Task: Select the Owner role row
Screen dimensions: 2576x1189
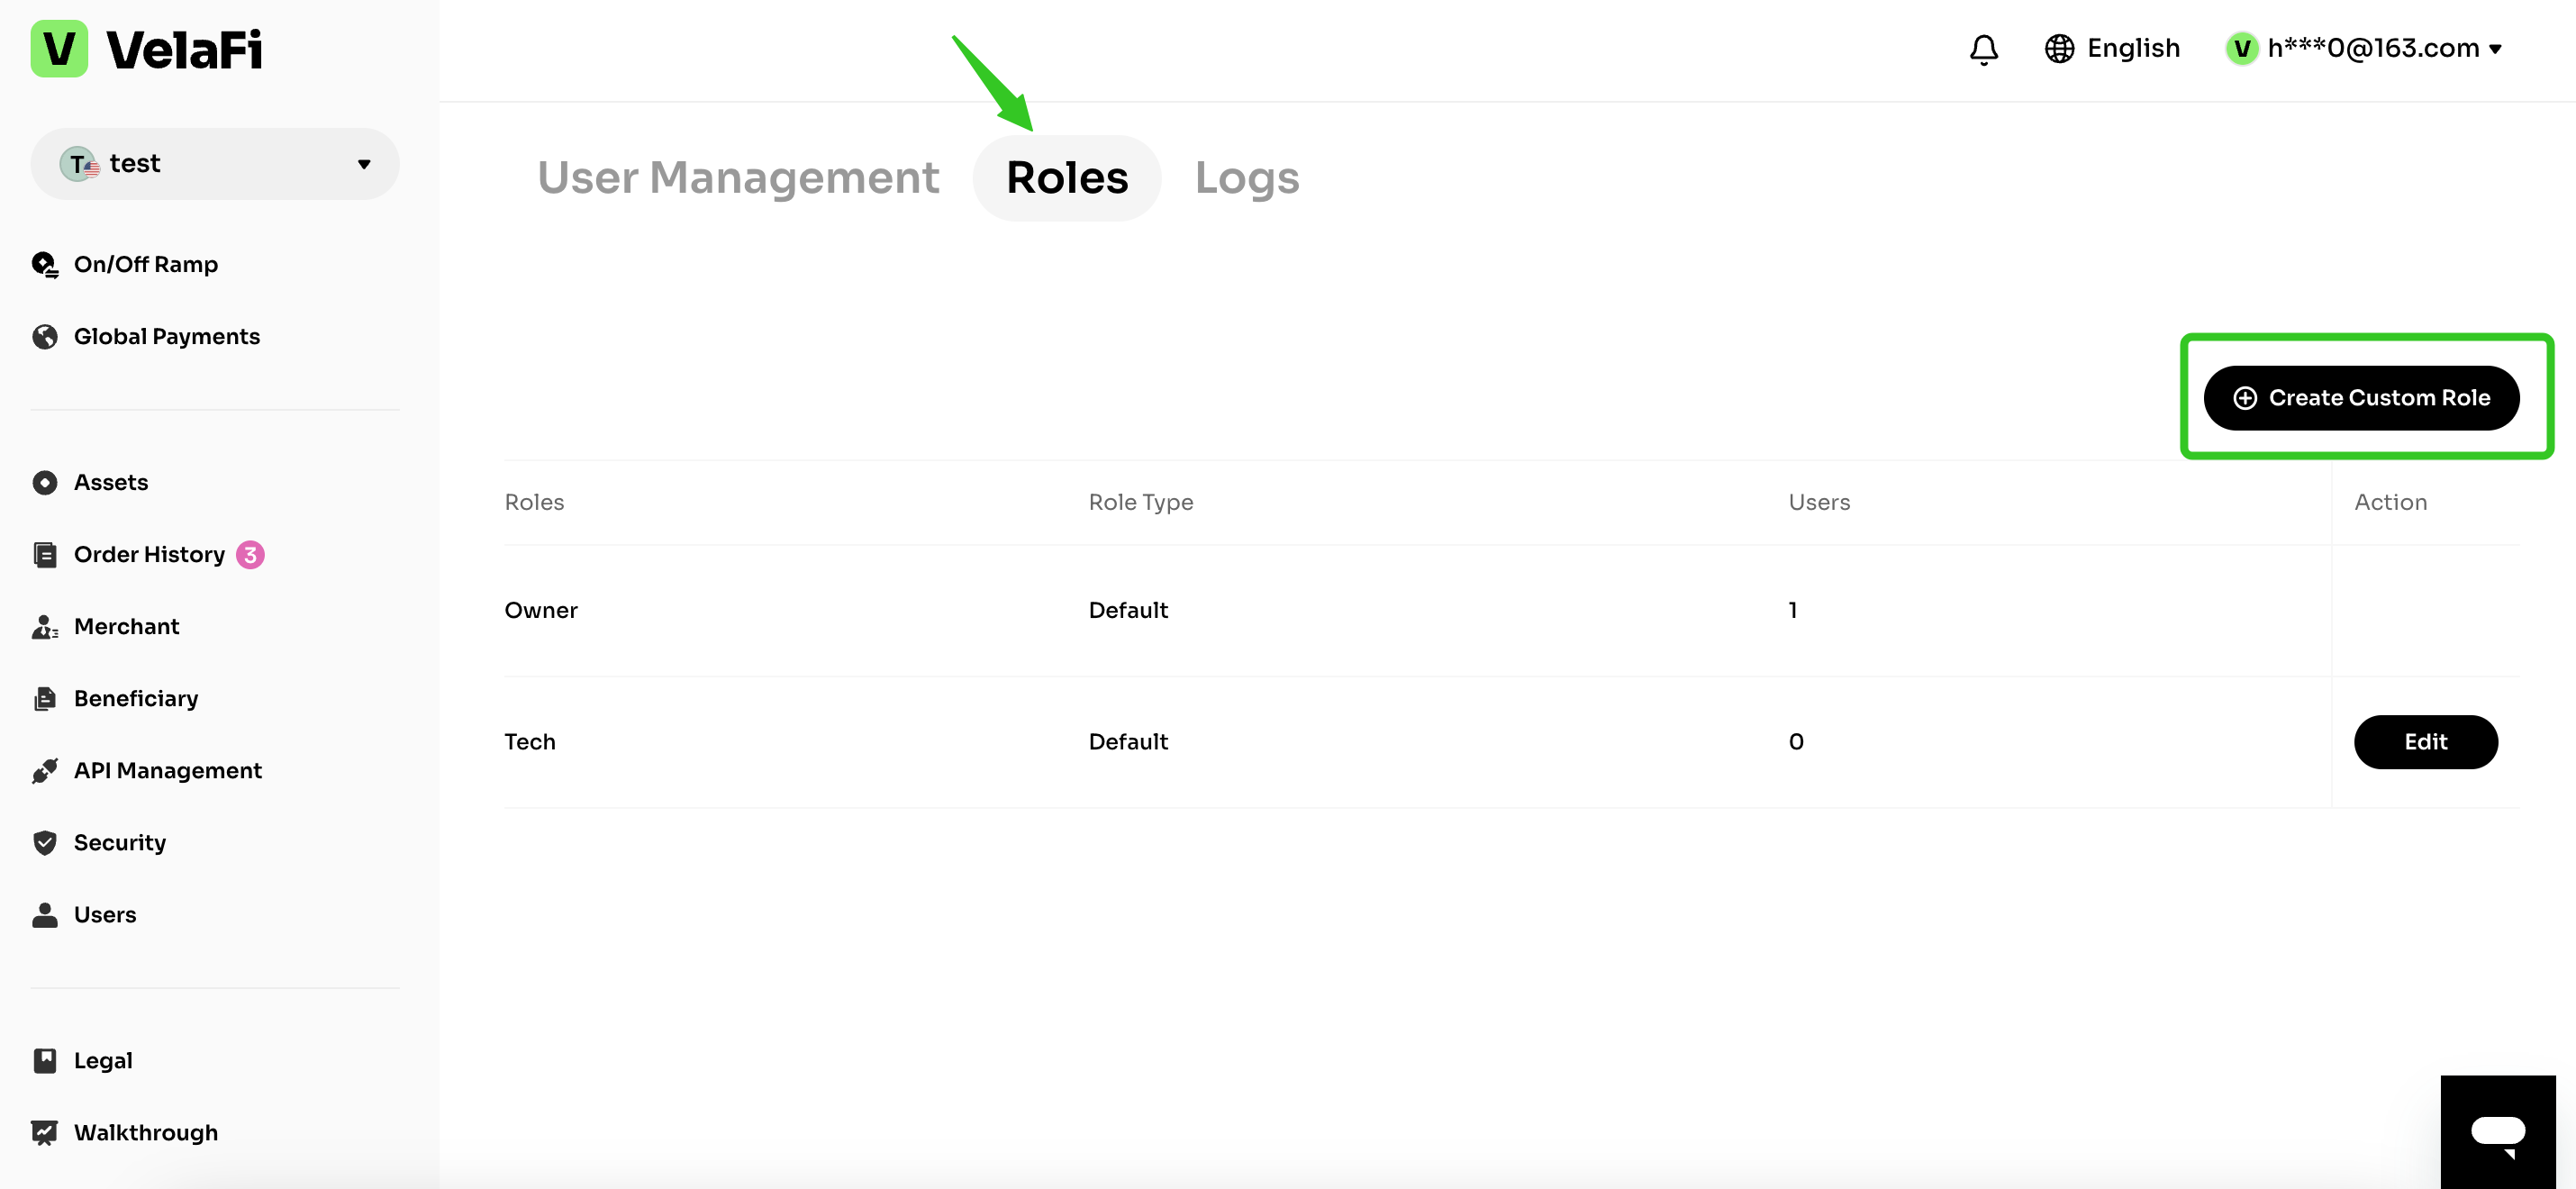Action: pos(541,610)
